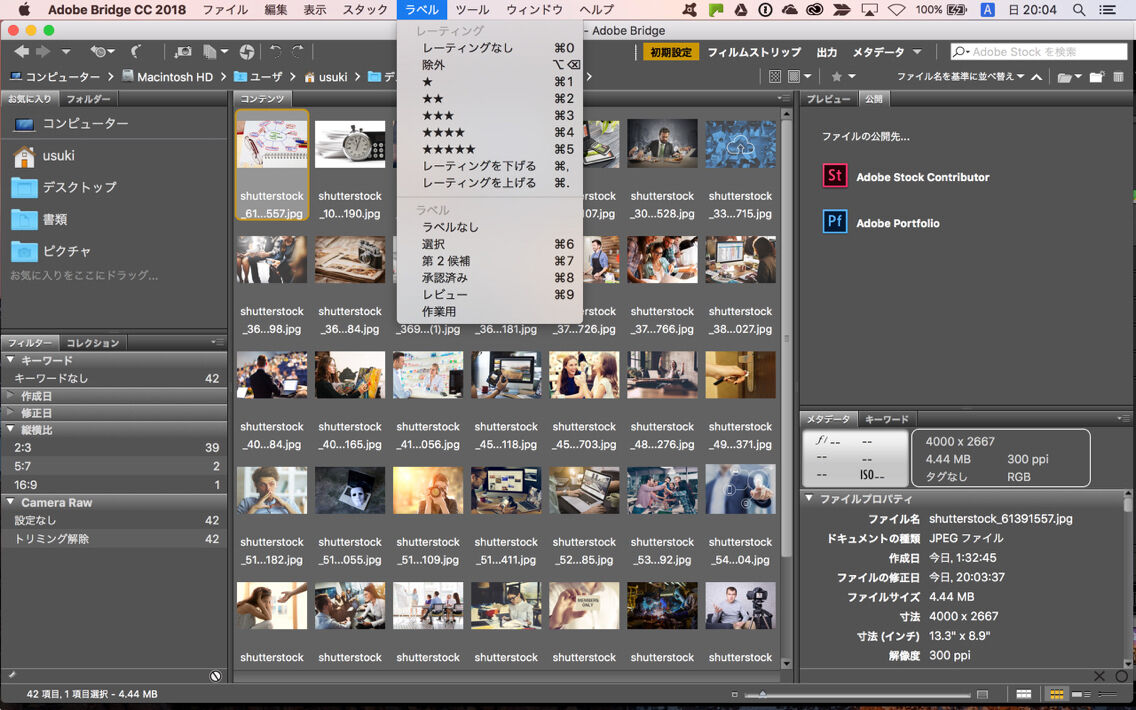
Task: Click clear filter icon at filter panel bottom
Action: click(x=215, y=676)
